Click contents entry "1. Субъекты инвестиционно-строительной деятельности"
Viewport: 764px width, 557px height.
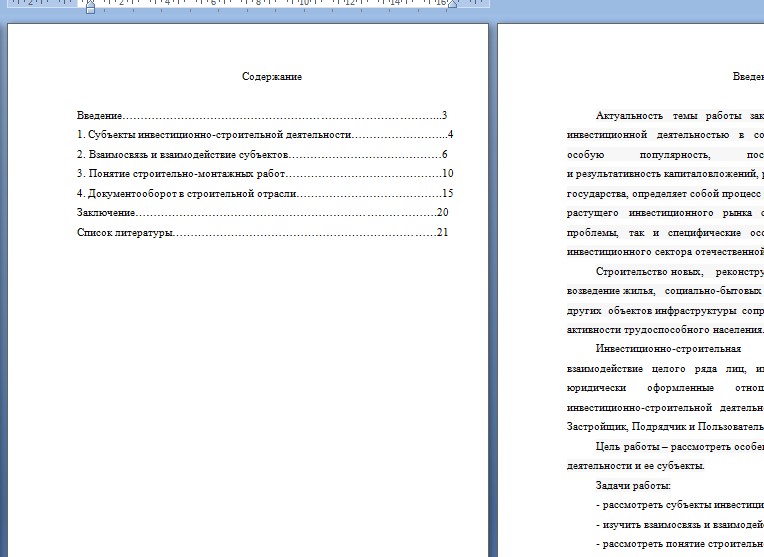[x=214, y=135]
